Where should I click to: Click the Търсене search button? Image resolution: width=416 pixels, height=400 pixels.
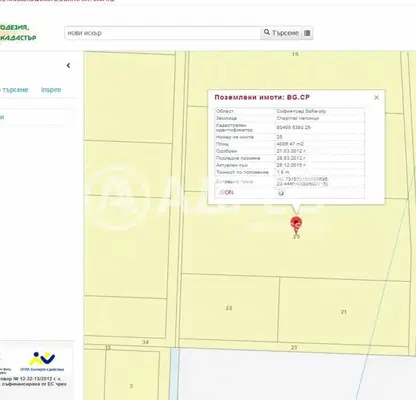coord(281,33)
